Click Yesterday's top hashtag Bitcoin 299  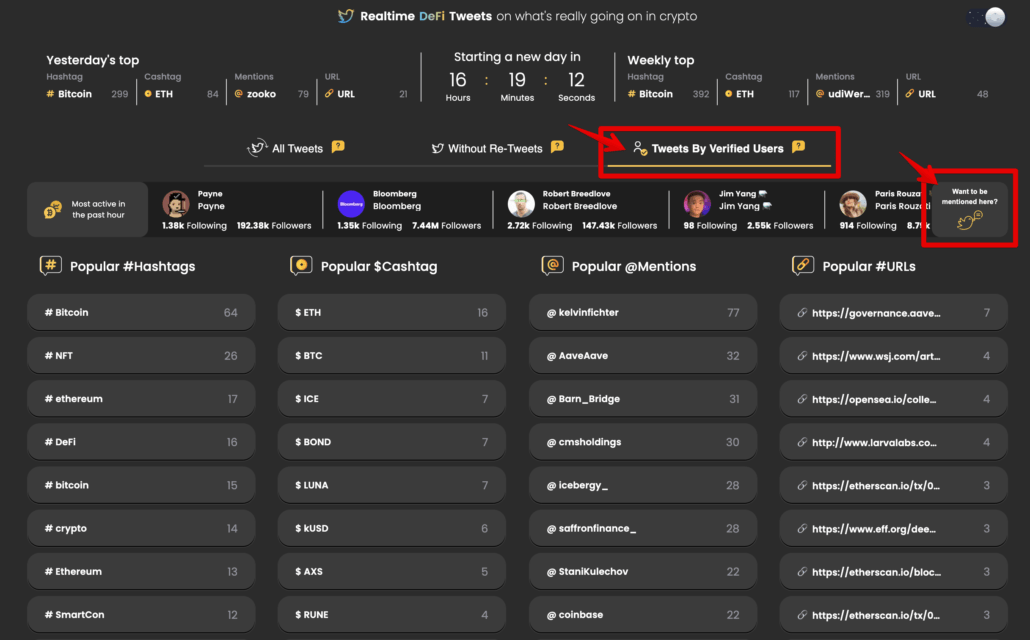tap(87, 94)
